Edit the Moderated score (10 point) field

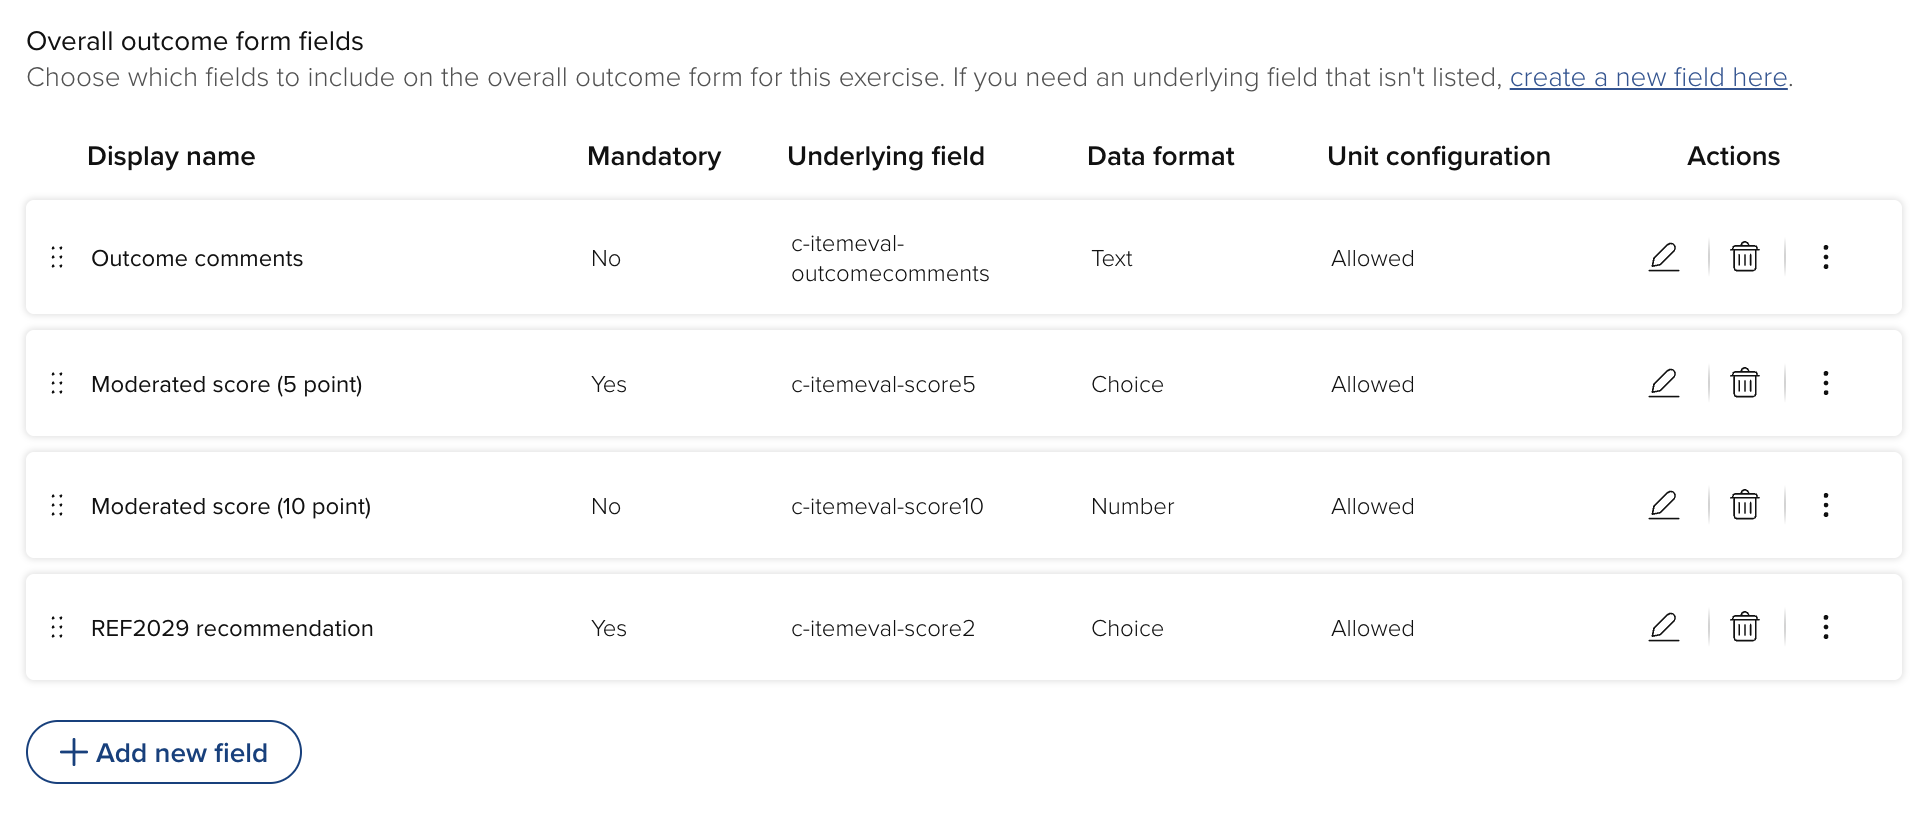click(x=1664, y=505)
